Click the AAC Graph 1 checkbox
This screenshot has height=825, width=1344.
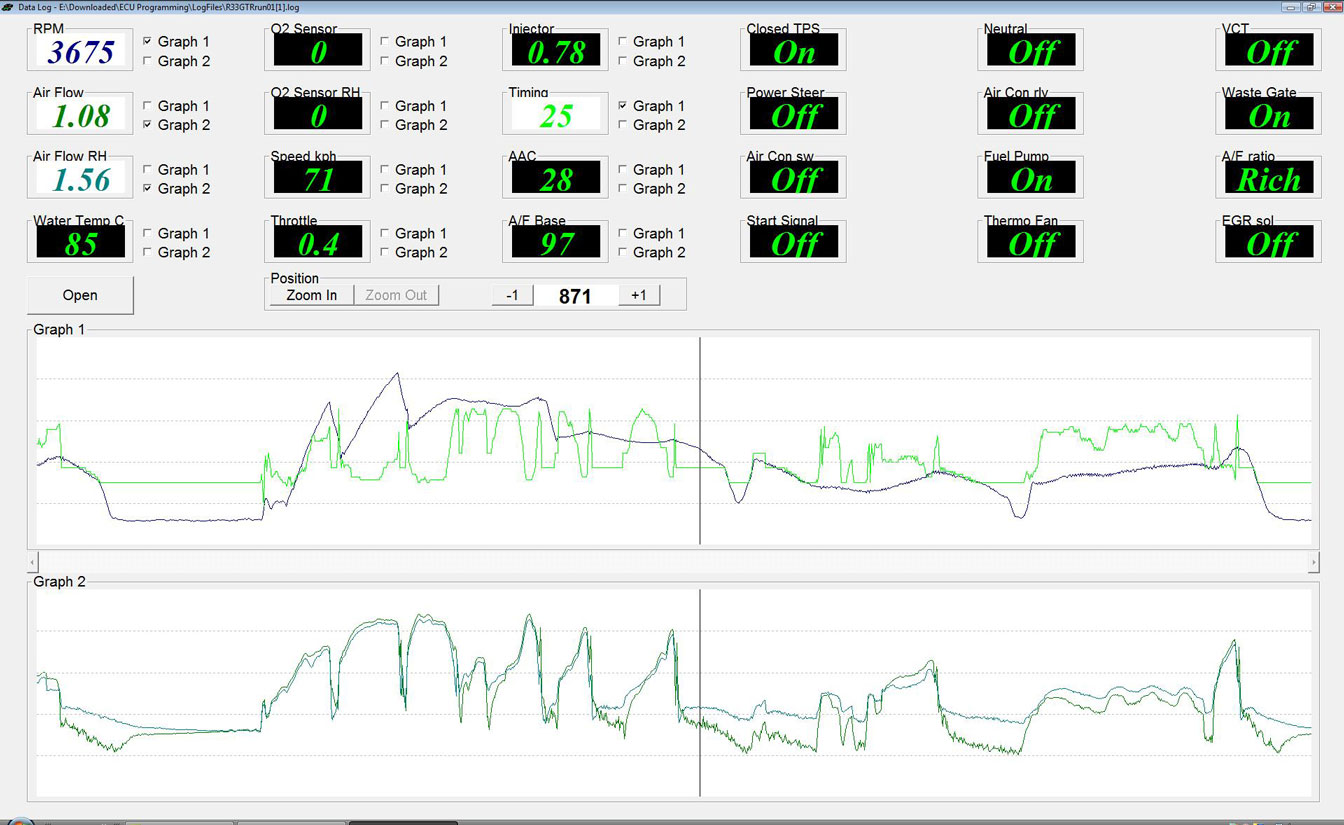coord(623,170)
